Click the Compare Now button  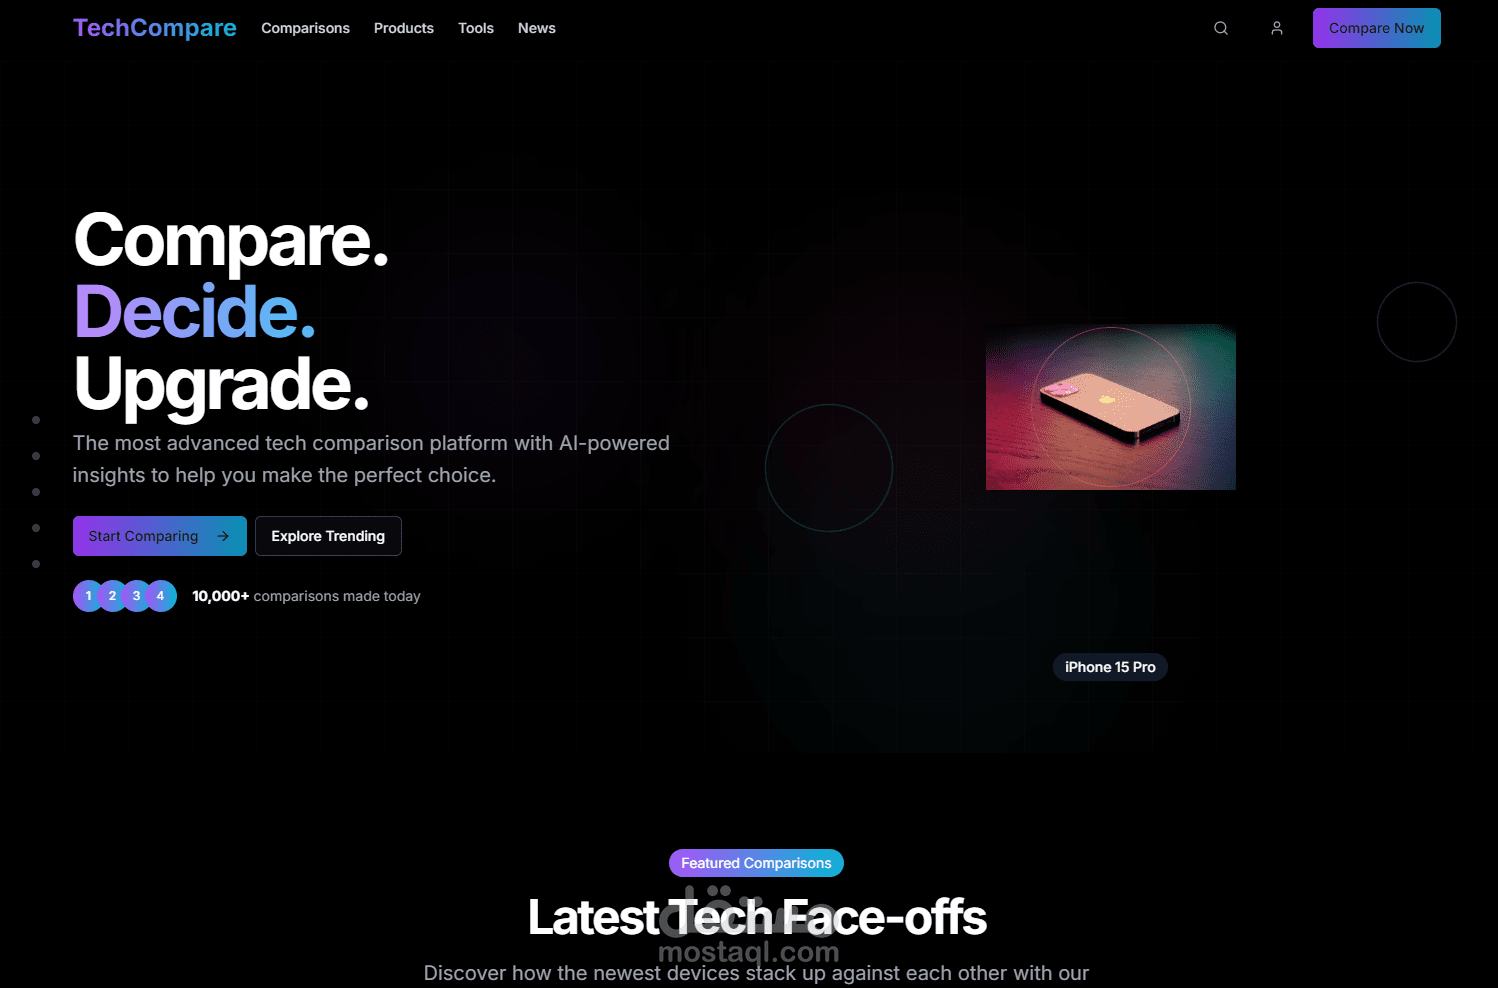coord(1376,28)
